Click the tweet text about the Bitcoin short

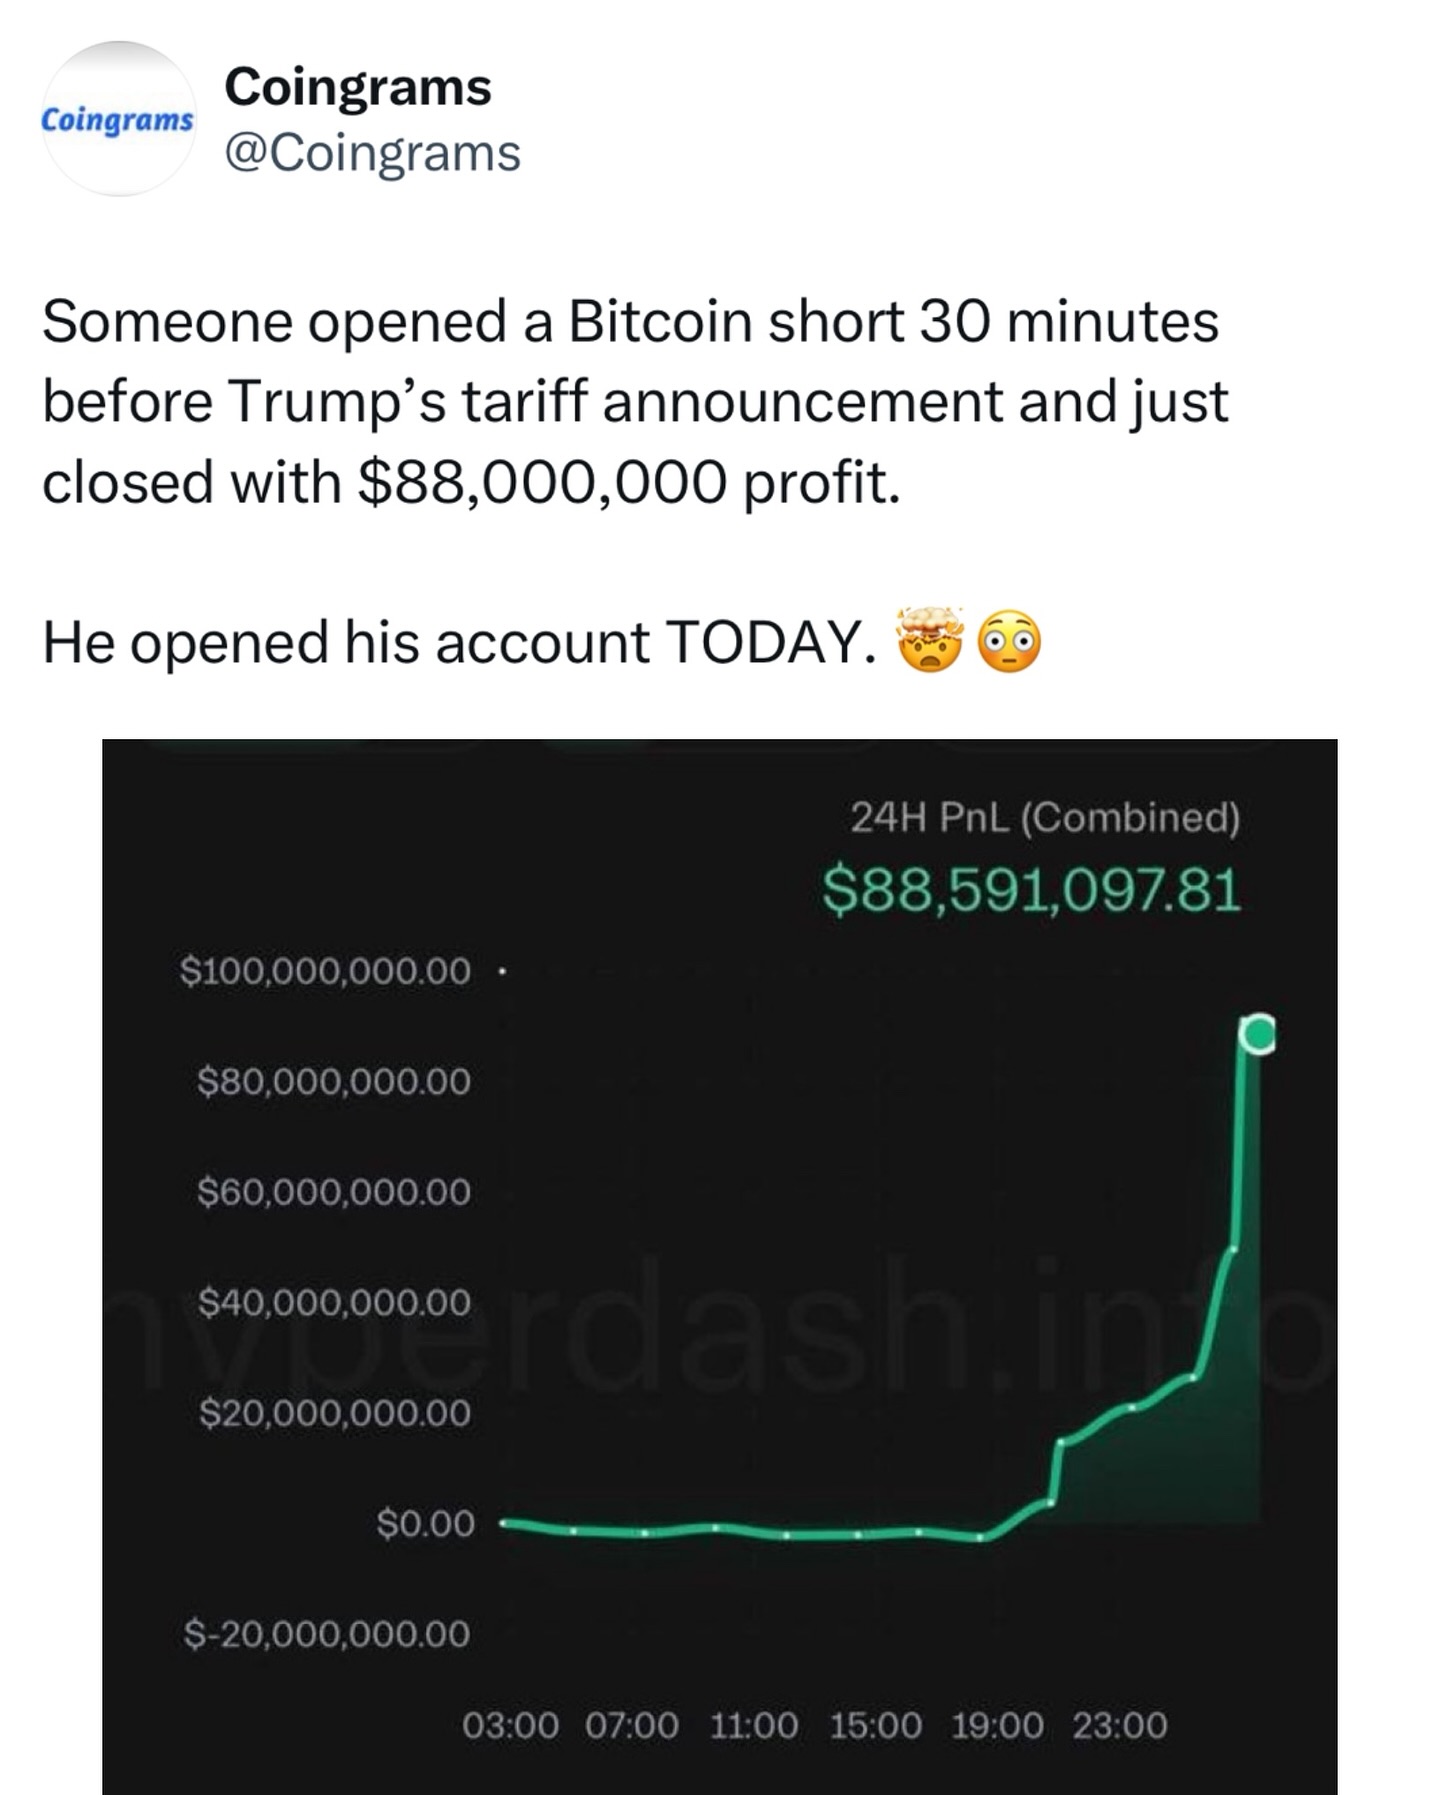pyautogui.click(x=635, y=400)
